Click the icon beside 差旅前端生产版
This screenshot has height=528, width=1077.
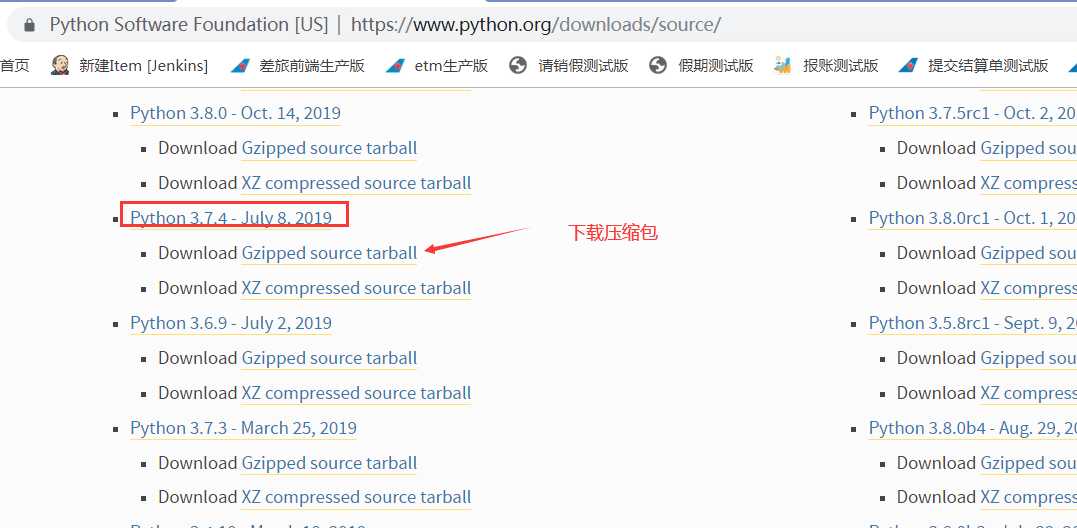click(x=239, y=66)
